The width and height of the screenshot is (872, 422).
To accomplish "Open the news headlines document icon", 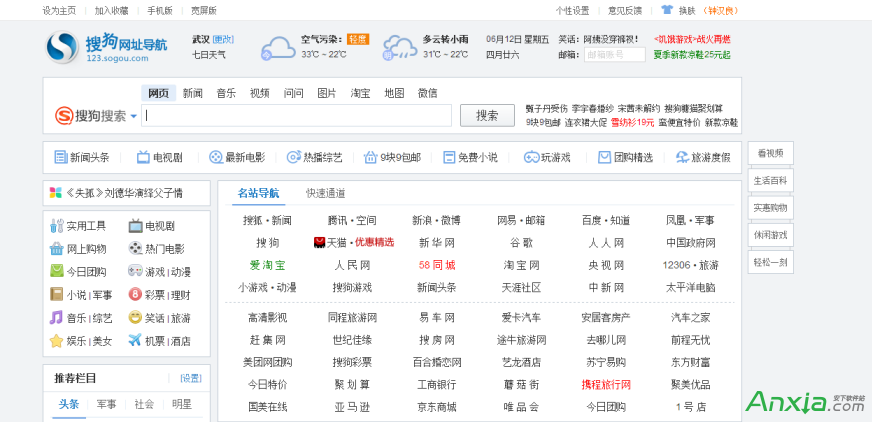I will pyautogui.click(x=60, y=157).
